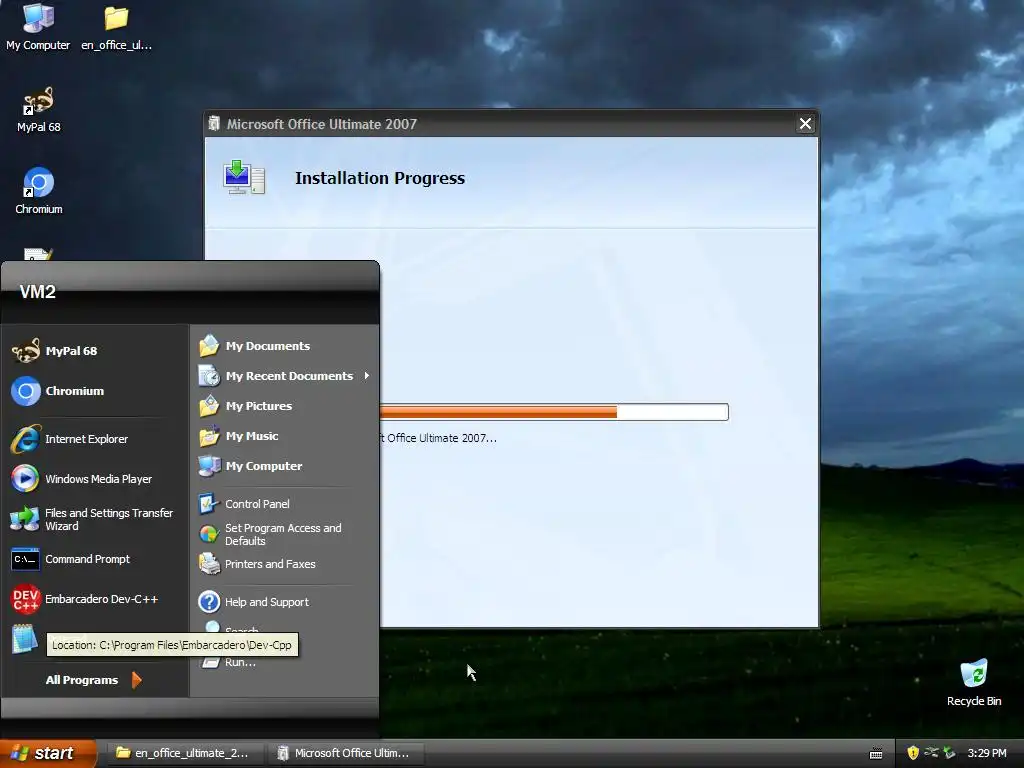Launch Embarcadero Dev-C++ from Start menu
Viewport: 1024px width, 768px height.
[95, 599]
